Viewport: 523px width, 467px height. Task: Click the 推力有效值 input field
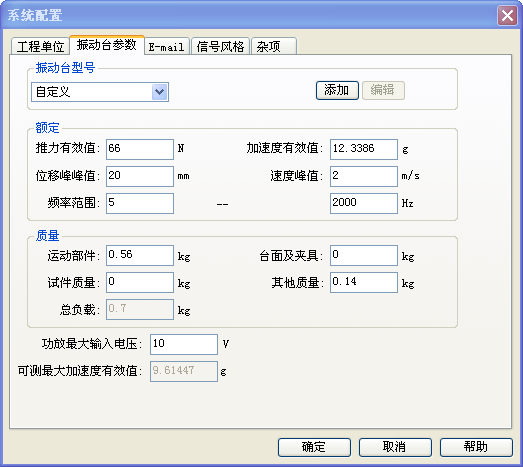coord(140,149)
